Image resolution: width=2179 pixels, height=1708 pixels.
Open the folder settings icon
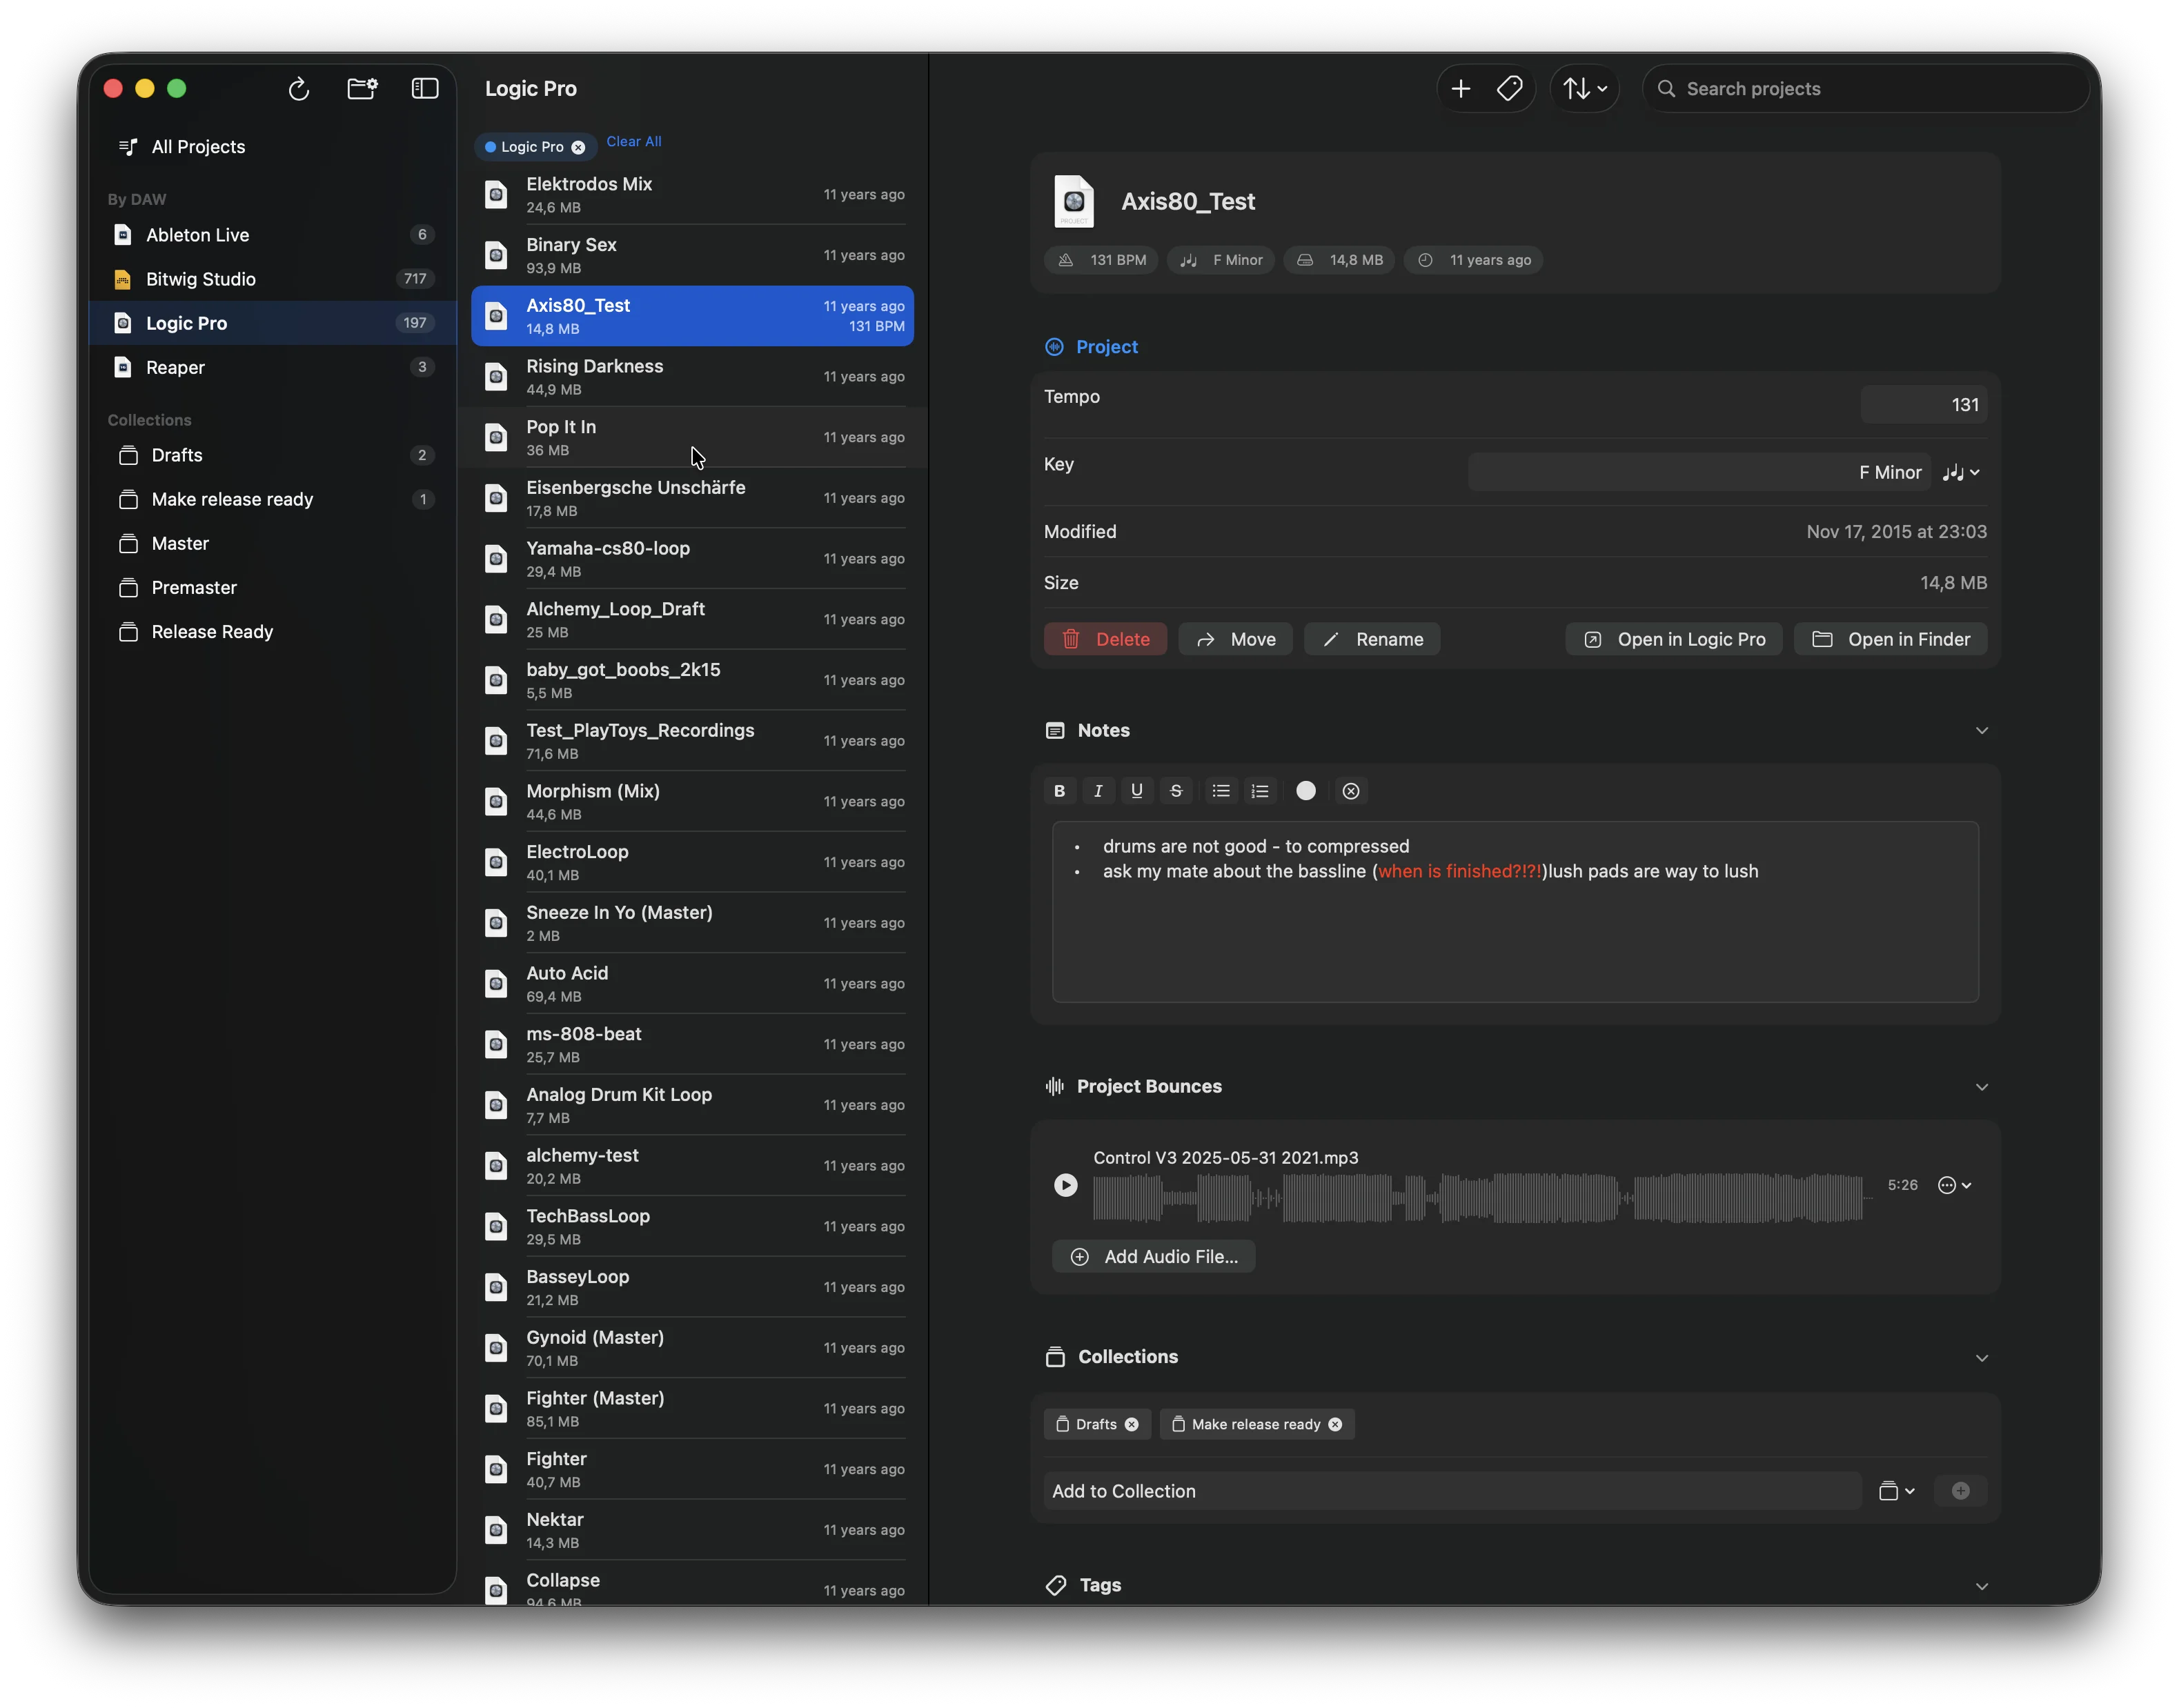coord(362,89)
